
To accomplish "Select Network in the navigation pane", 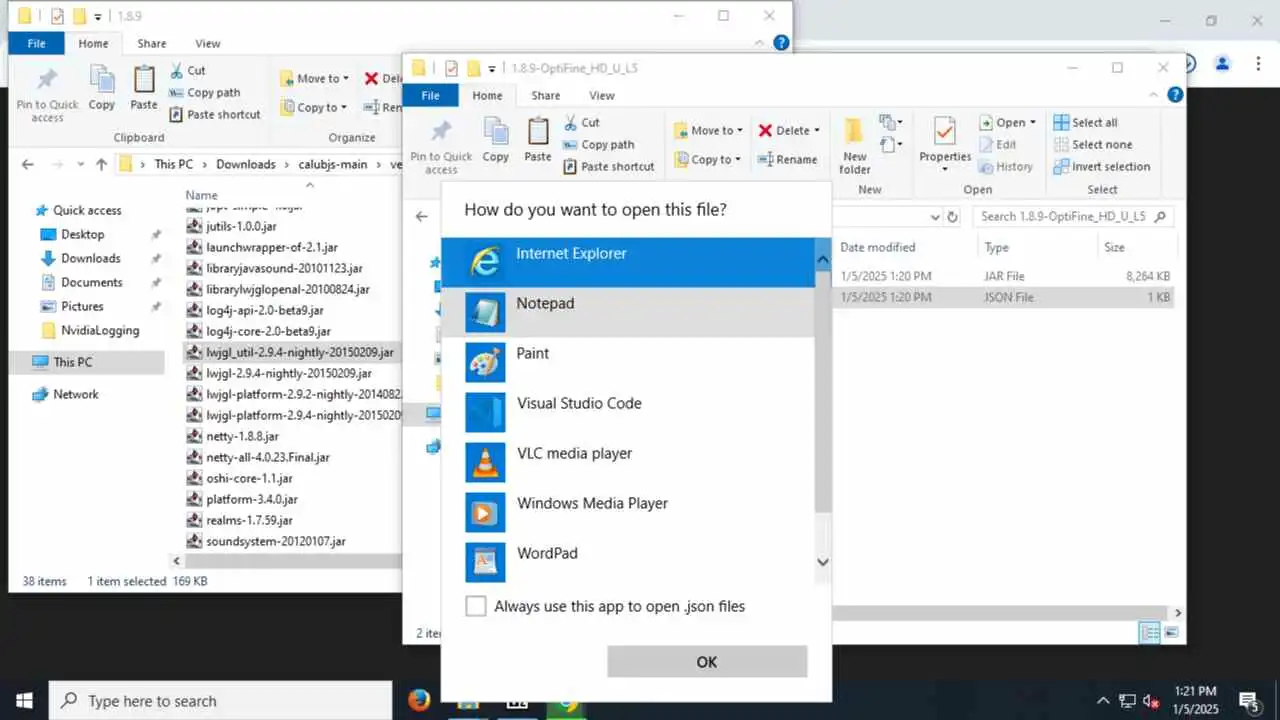I will pos(76,394).
